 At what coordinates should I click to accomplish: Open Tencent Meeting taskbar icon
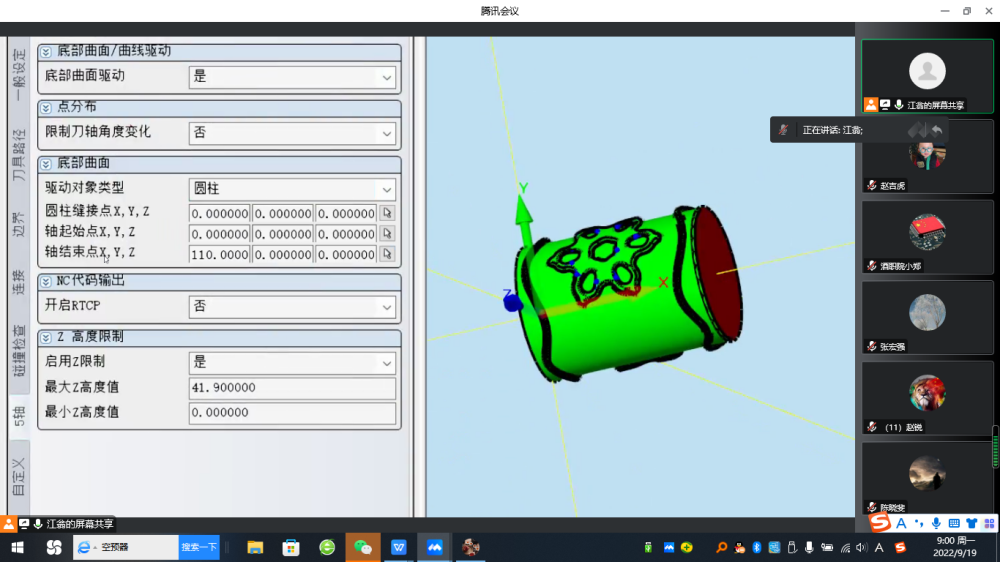435,547
